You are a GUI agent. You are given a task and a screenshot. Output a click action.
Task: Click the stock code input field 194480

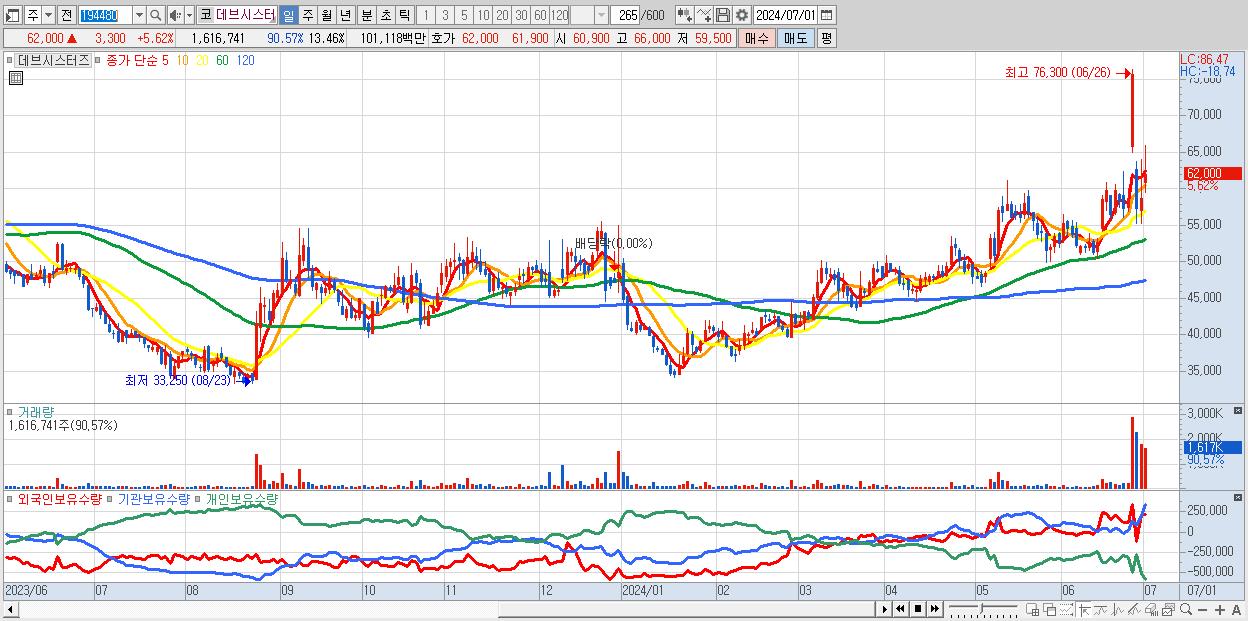click(x=105, y=15)
